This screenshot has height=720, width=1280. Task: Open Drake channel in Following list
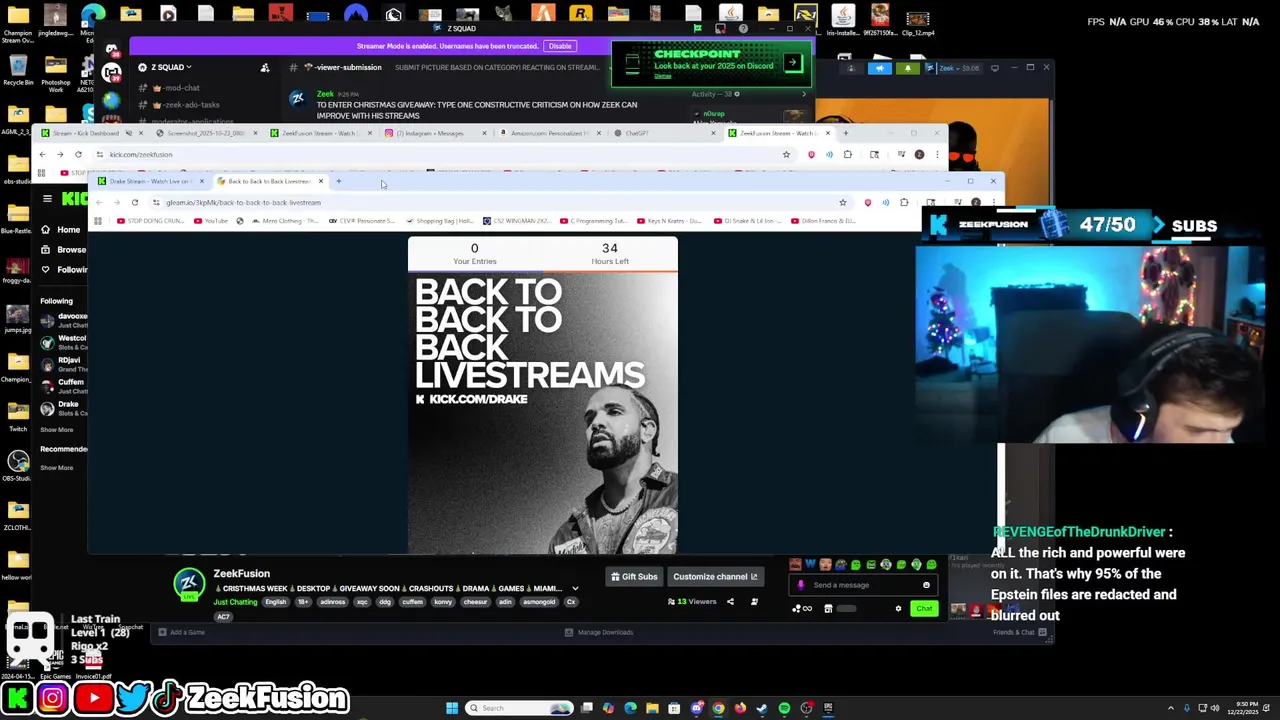tap(63, 408)
